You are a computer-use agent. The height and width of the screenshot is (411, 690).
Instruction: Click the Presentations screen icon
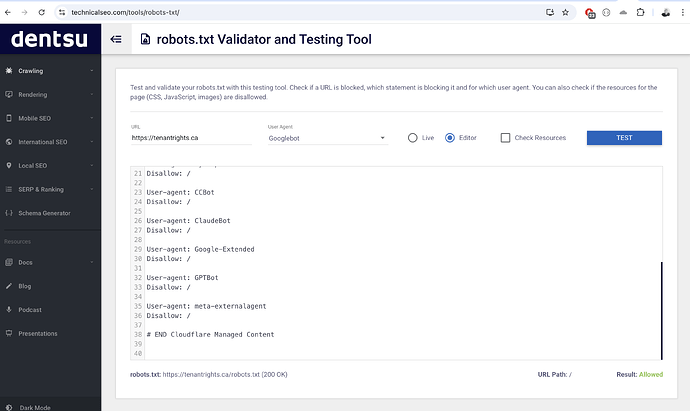[9, 333]
